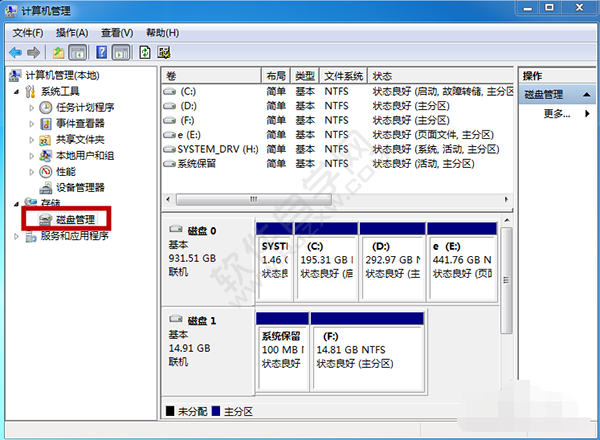
Task: Click the disk view vertical scrollbar thumb
Action: pyautogui.click(x=506, y=280)
